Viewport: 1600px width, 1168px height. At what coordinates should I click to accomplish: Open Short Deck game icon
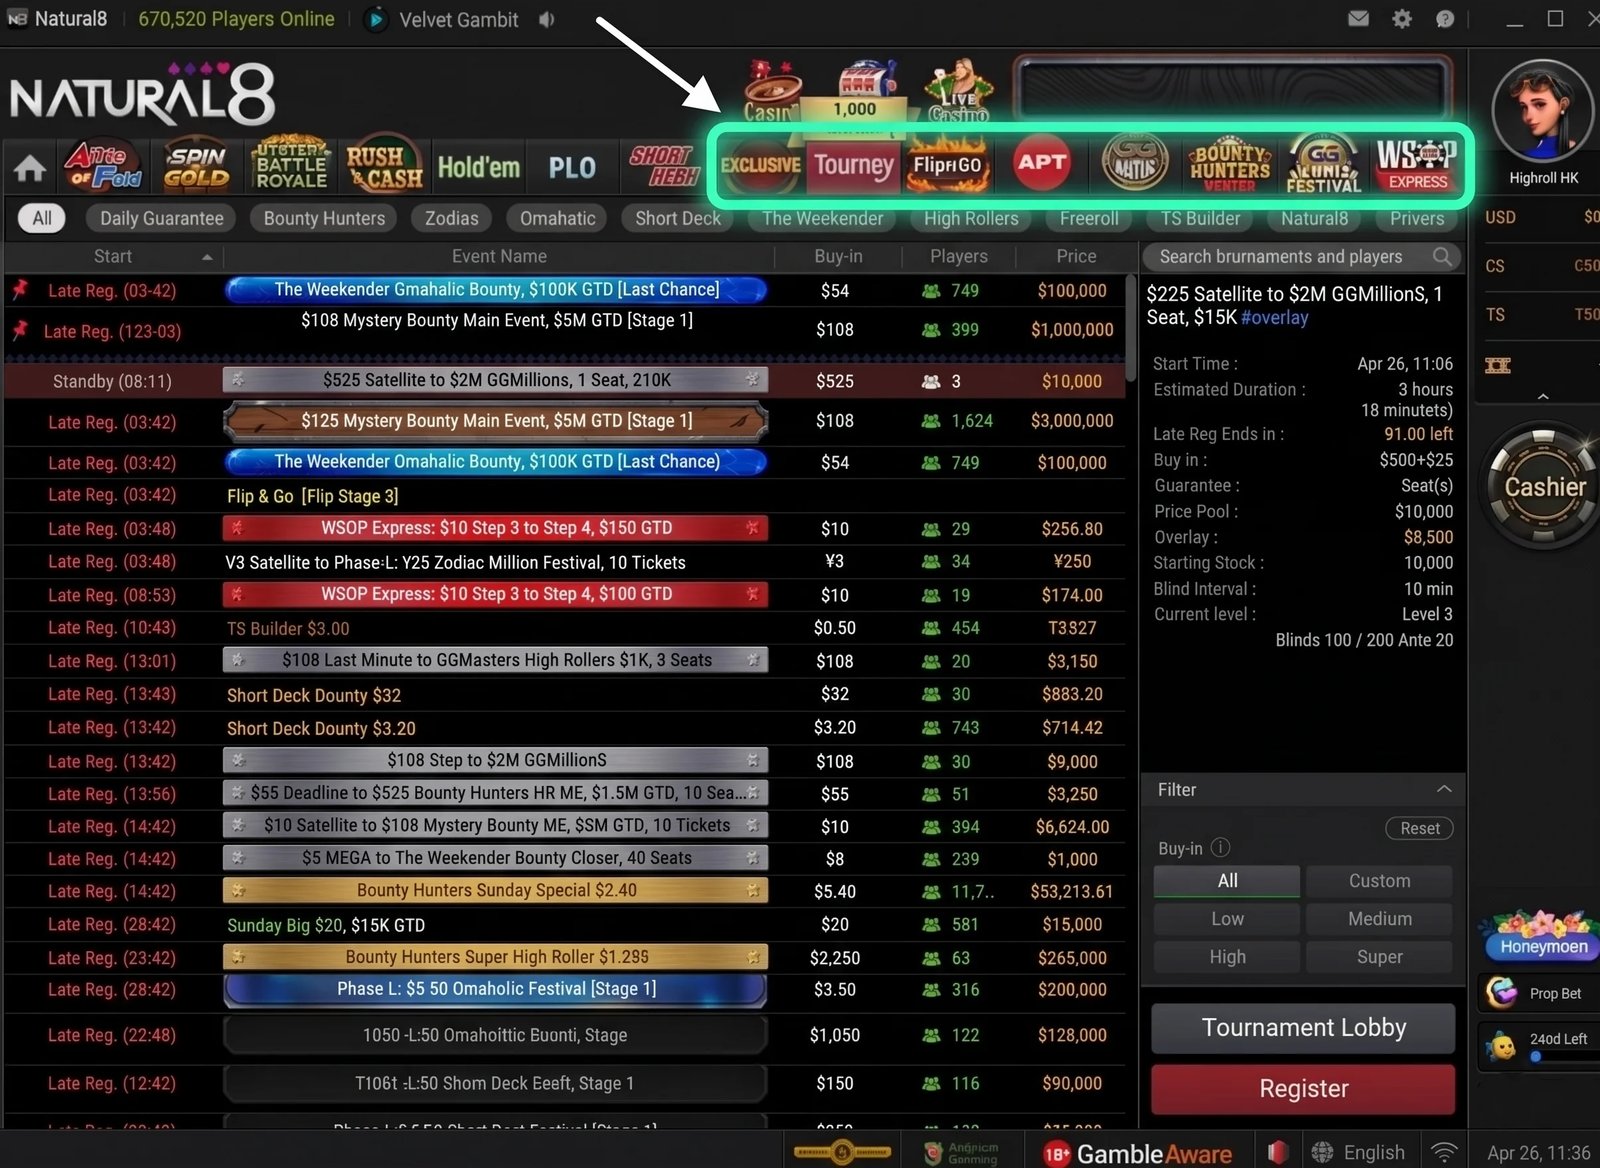[x=664, y=166]
